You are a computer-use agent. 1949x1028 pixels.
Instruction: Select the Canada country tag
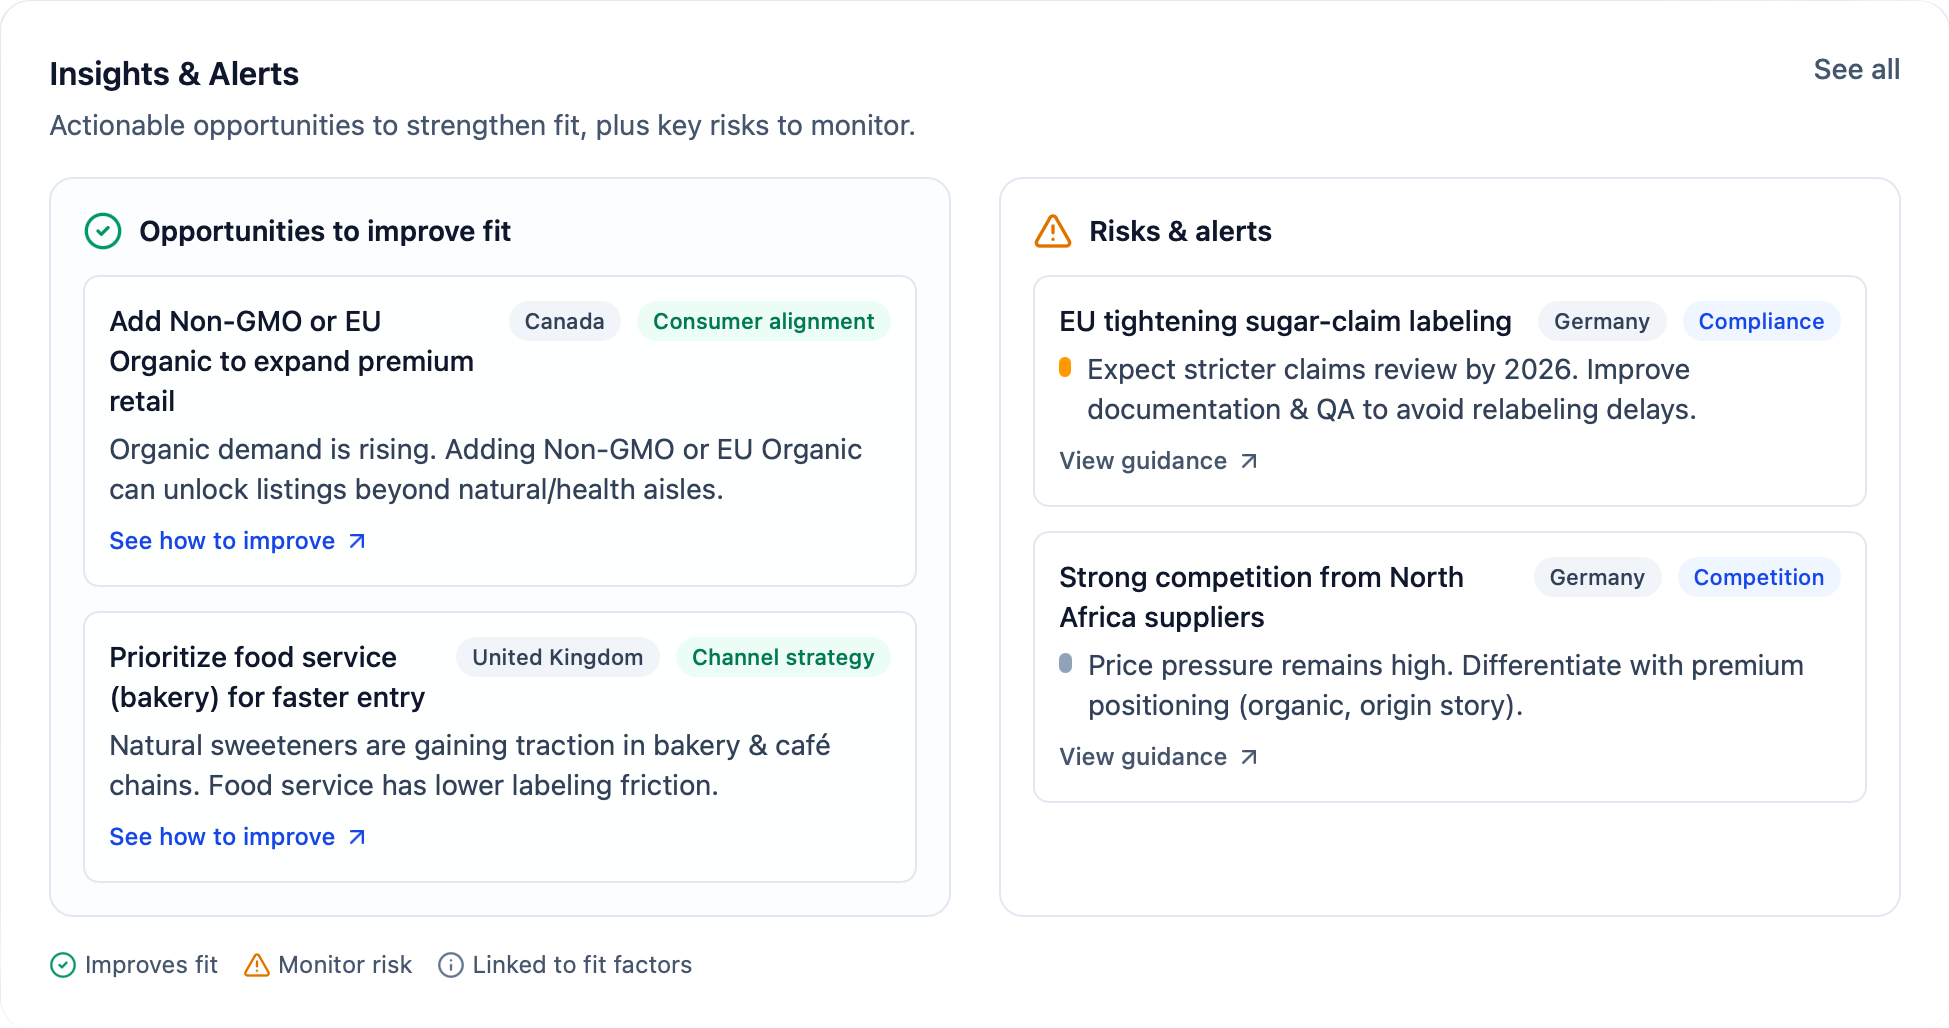click(564, 321)
